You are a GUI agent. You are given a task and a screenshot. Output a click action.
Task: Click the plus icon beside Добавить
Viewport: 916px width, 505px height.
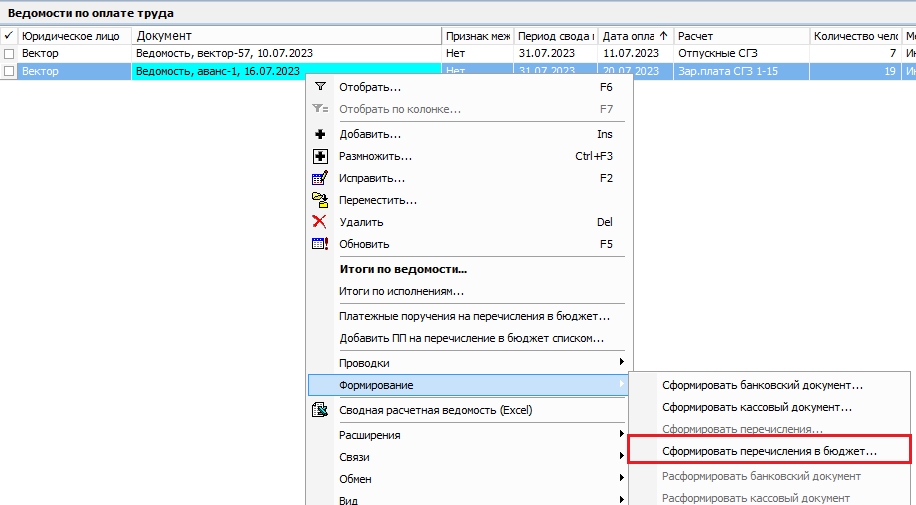[320, 134]
